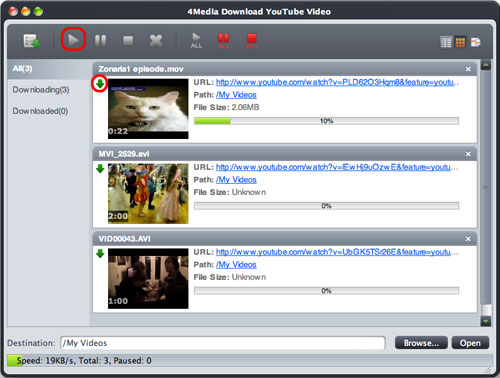The width and height of the screenshot is (500, 378).
Task: Click scrollbar up arrow in task list
Action: 486,65
